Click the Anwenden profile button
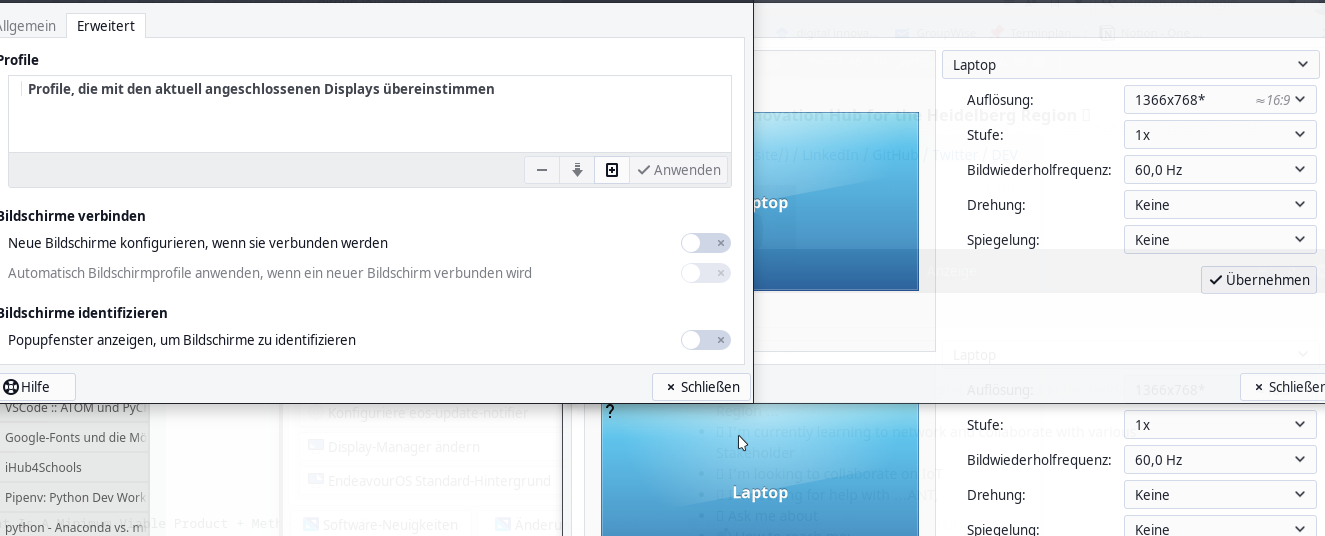Image resolution: width=1325 pixels, height=536 pixels. click(679, 170)
